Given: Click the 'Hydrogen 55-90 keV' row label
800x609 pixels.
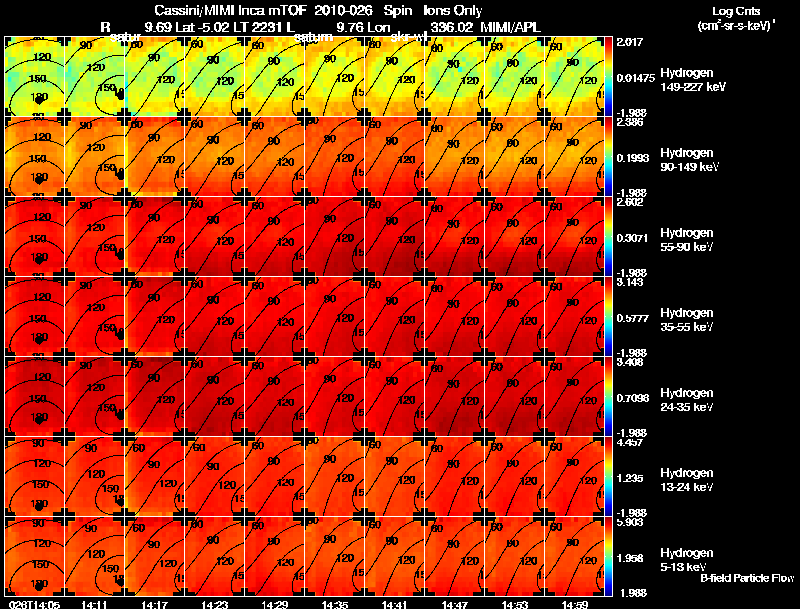Looking at the screenshot, I should coord(687,240).
